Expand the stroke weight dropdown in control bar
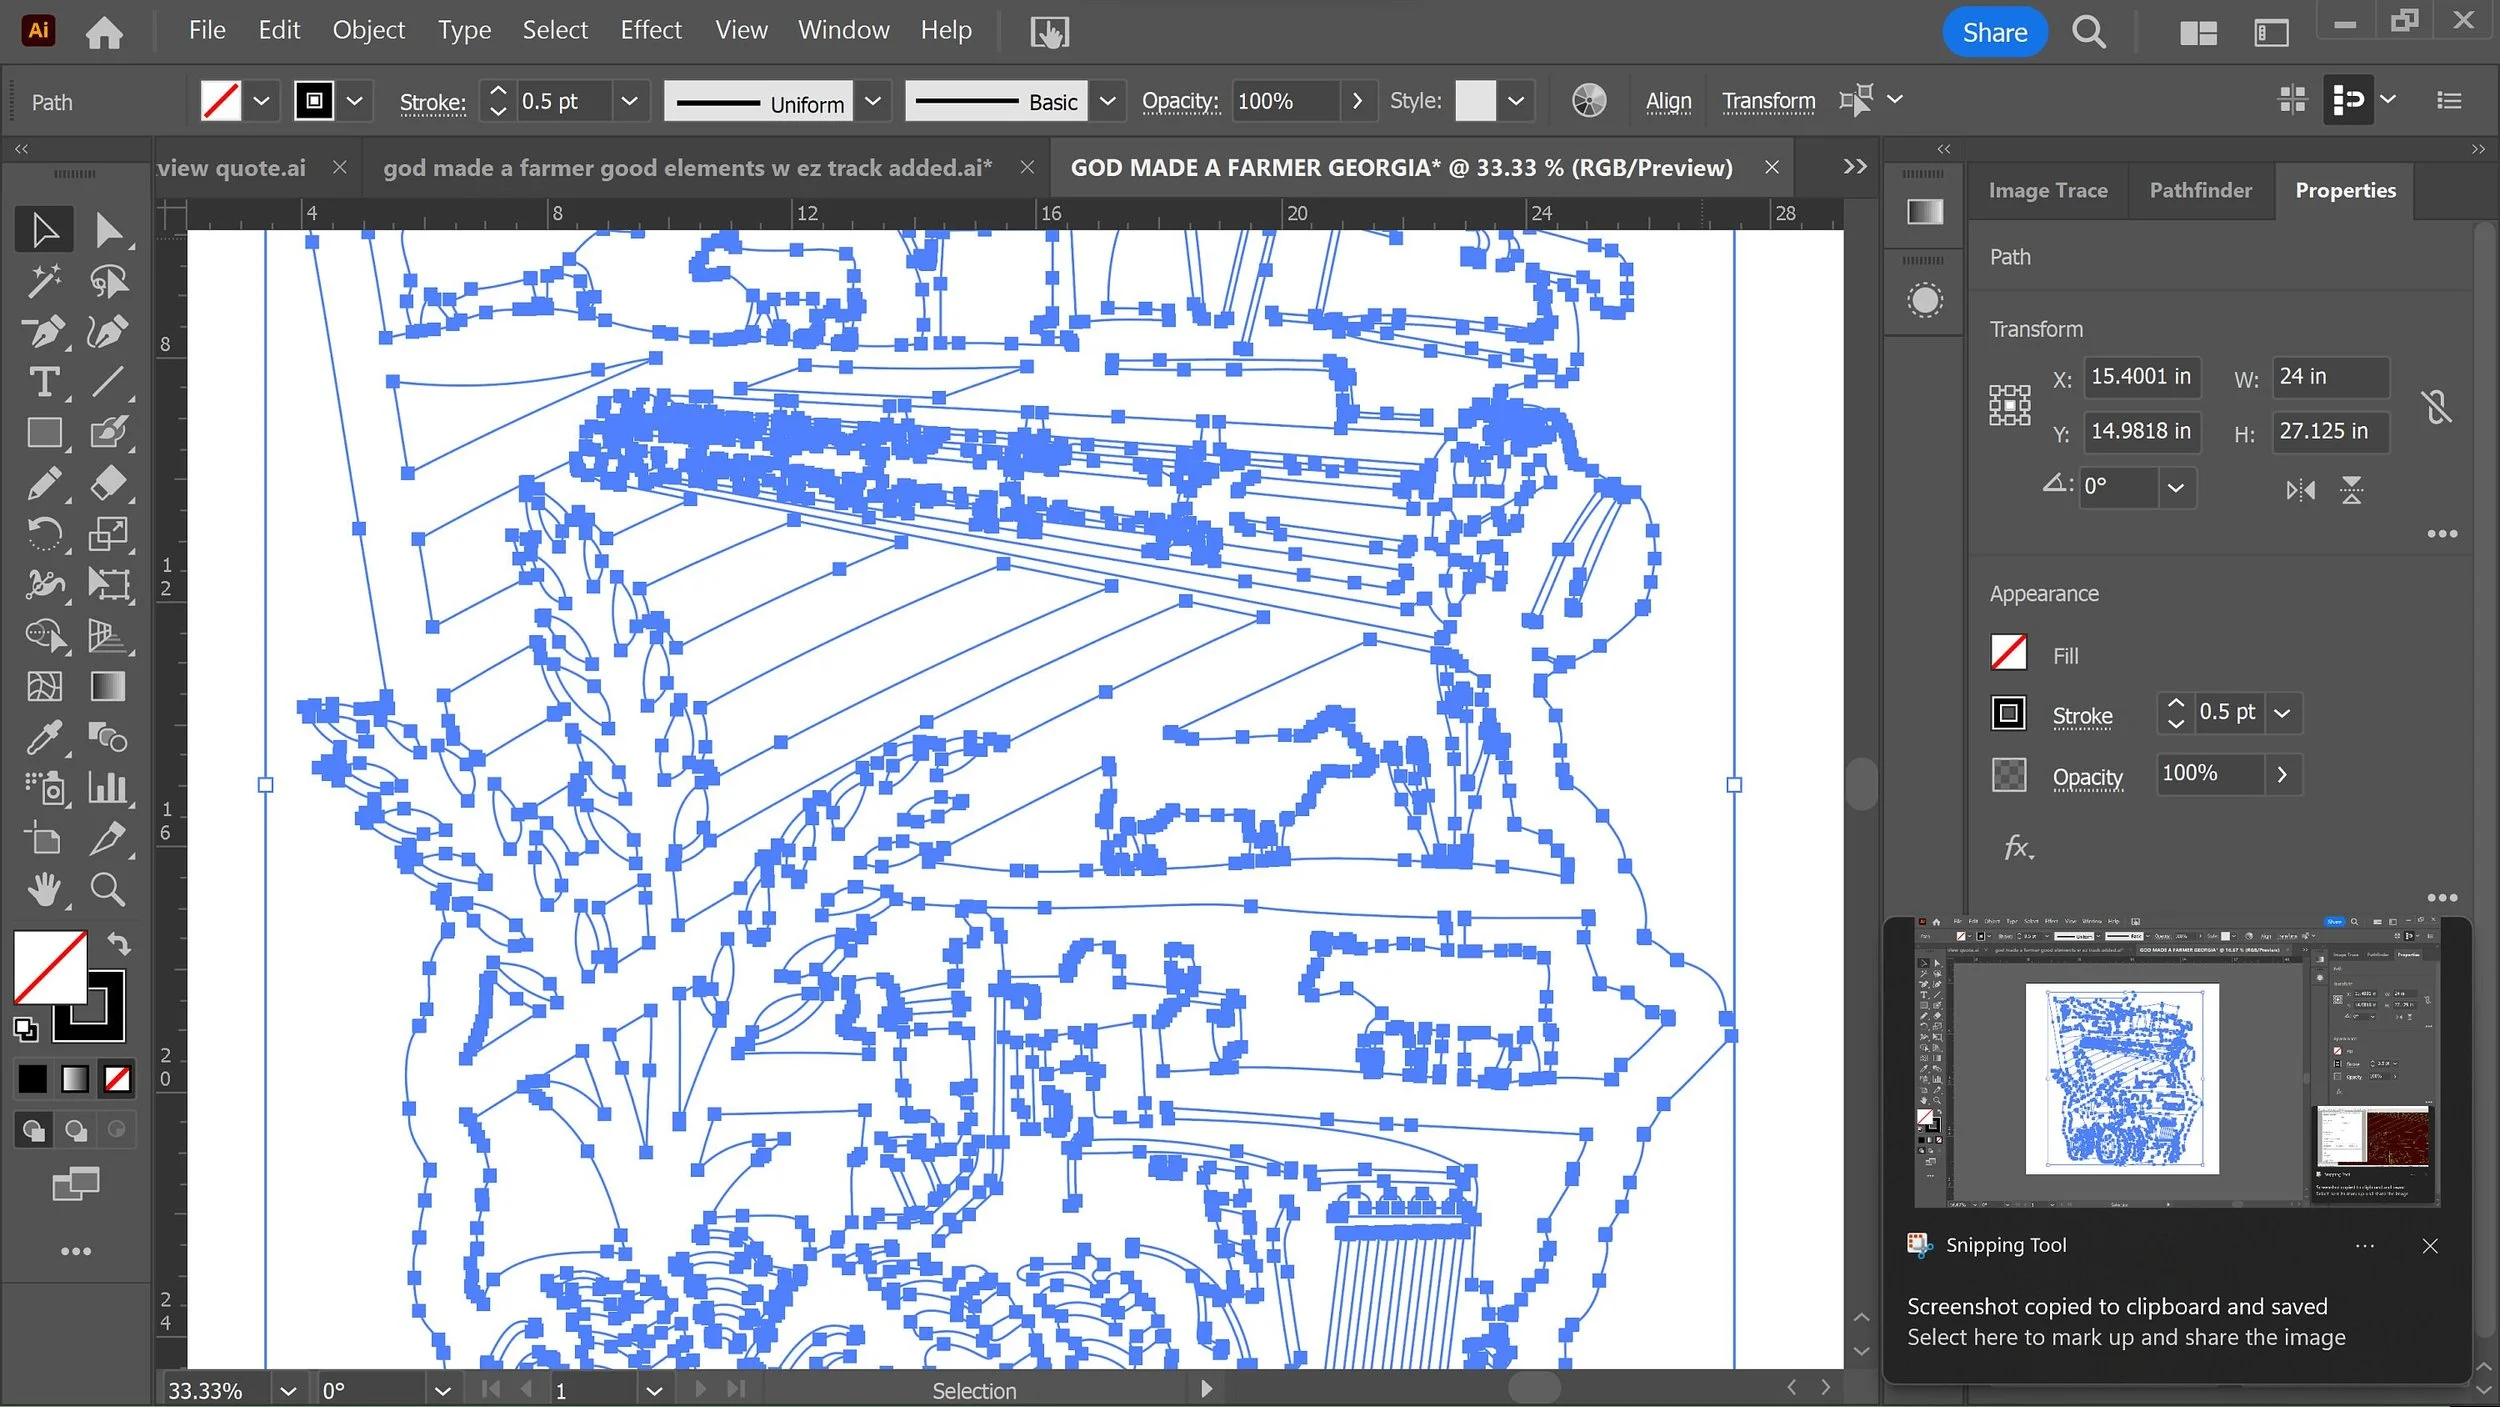Screen dimensions: 2500x1407 click(629, 101)
